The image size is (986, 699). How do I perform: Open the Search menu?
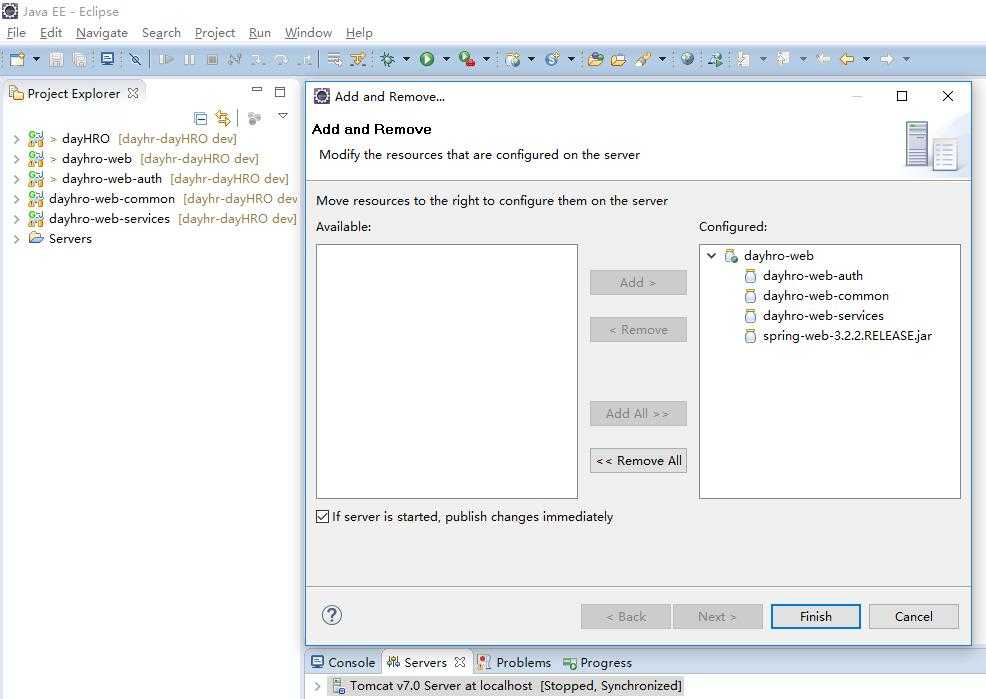(x=161, y=33)
